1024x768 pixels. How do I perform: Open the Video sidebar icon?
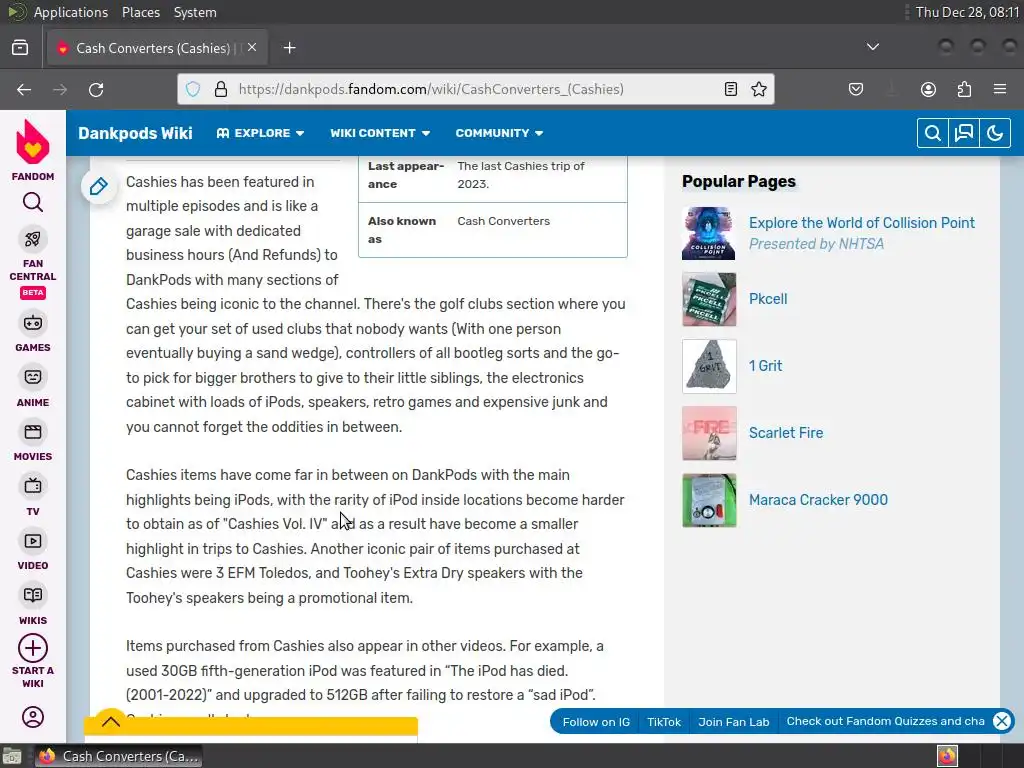pyautogui.click(x=33, y=541)
